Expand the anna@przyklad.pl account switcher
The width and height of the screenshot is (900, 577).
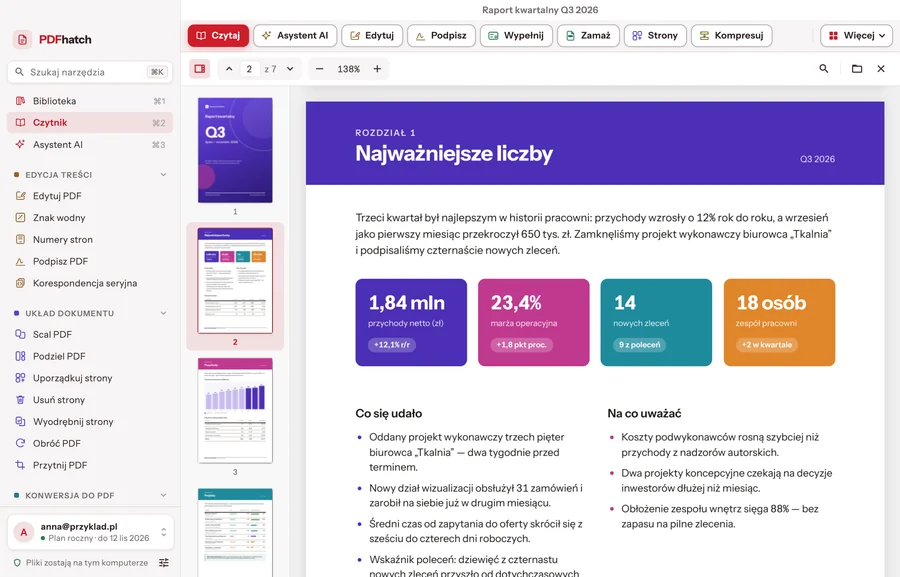(x=90, y=532)
